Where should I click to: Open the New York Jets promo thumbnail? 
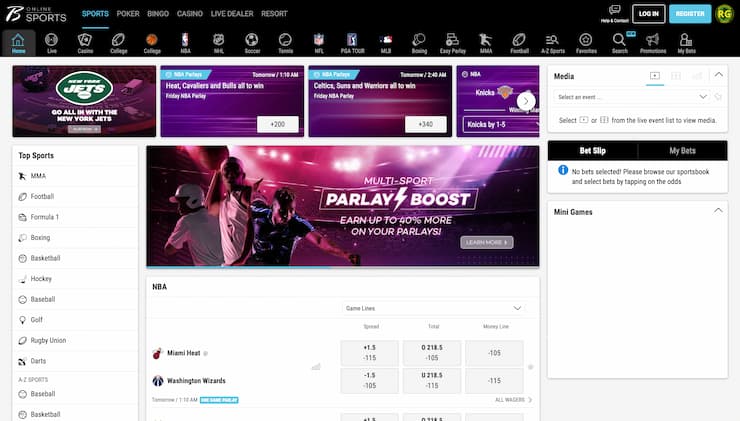(84, 101)
